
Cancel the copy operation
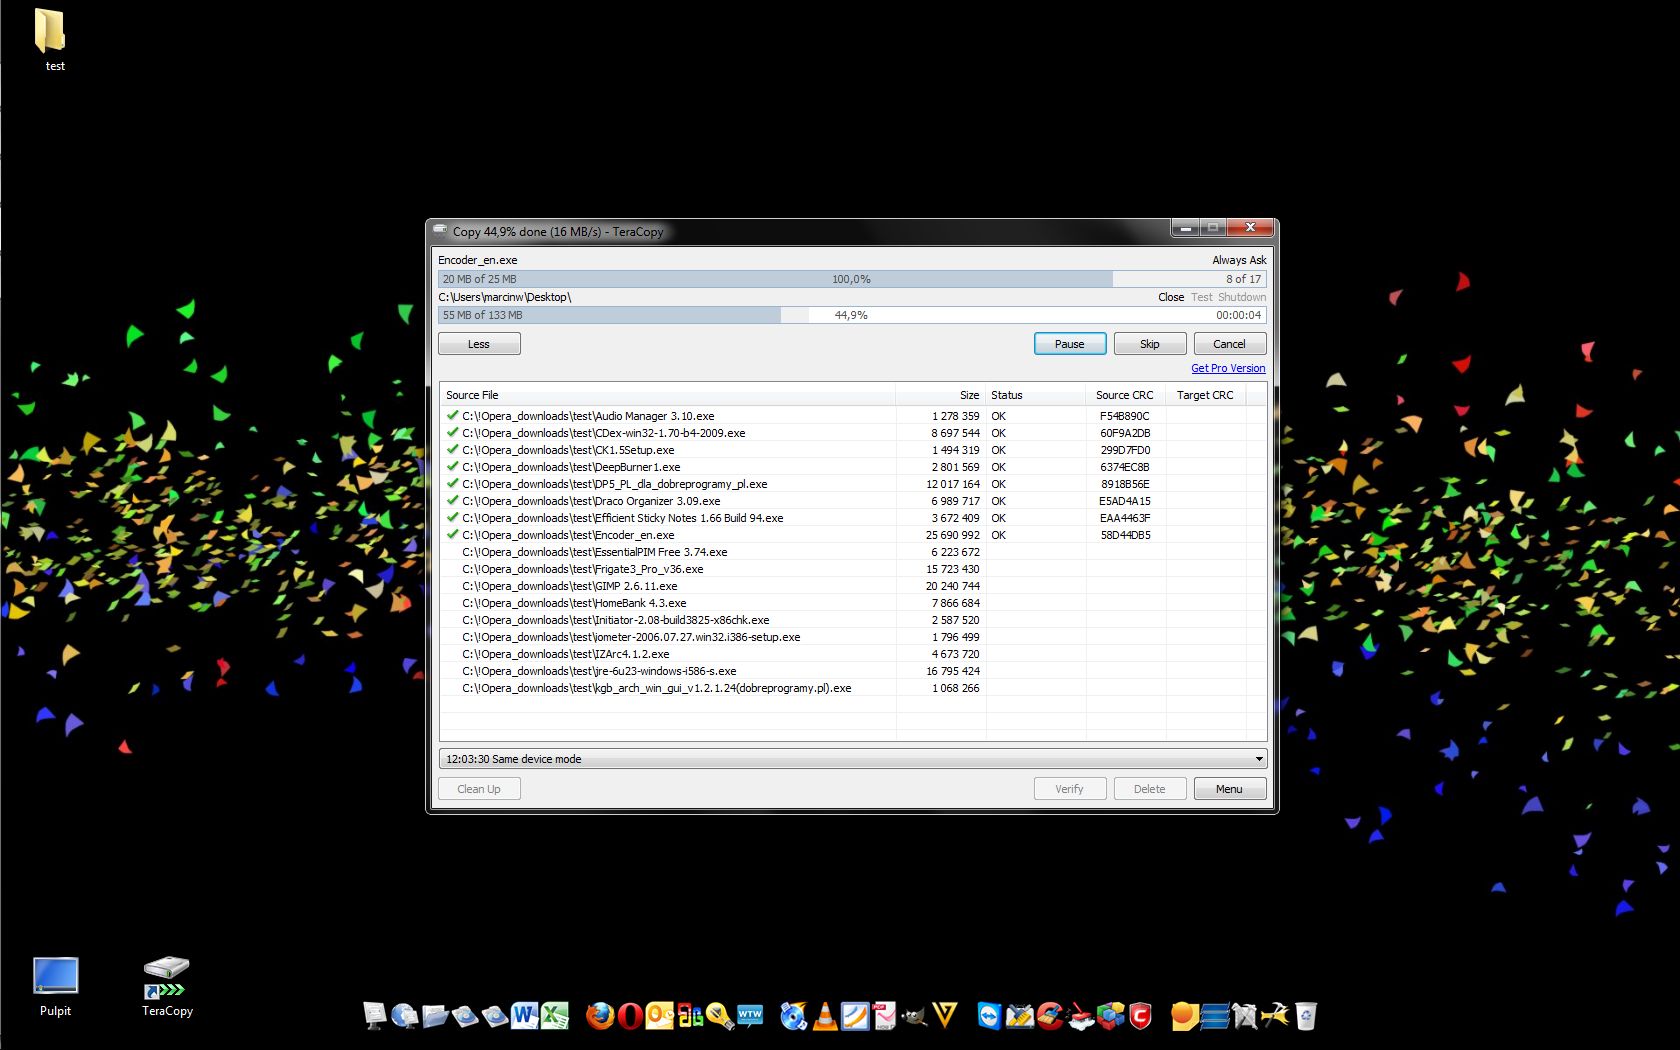click(x=1229, y=344)
